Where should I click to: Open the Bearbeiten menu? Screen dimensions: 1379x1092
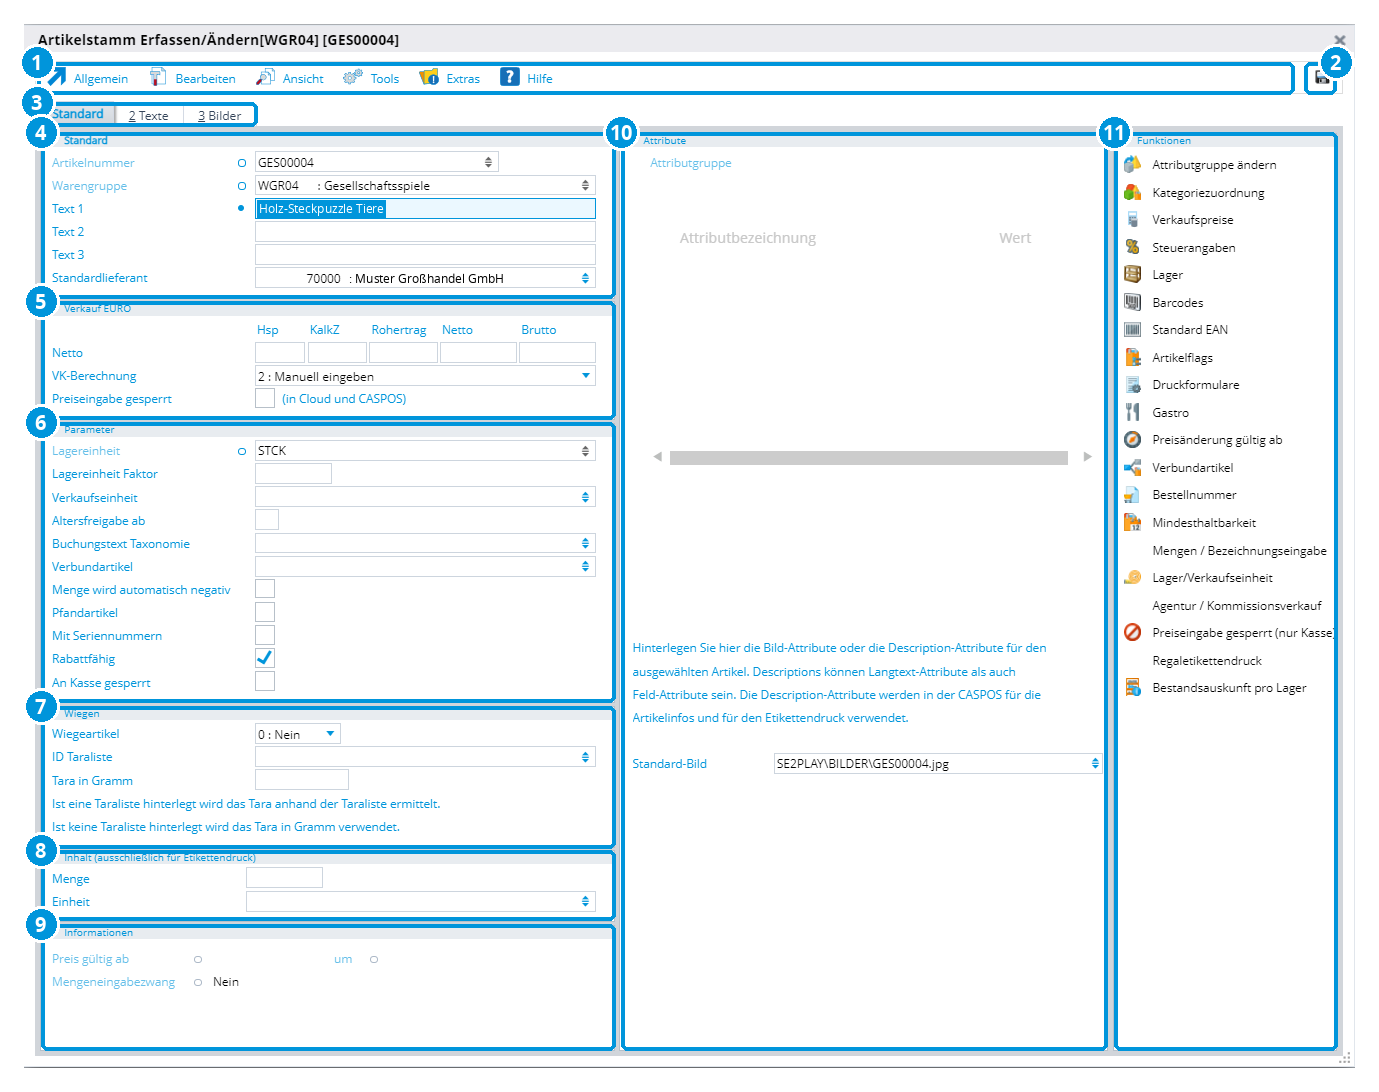pos(193,78)
